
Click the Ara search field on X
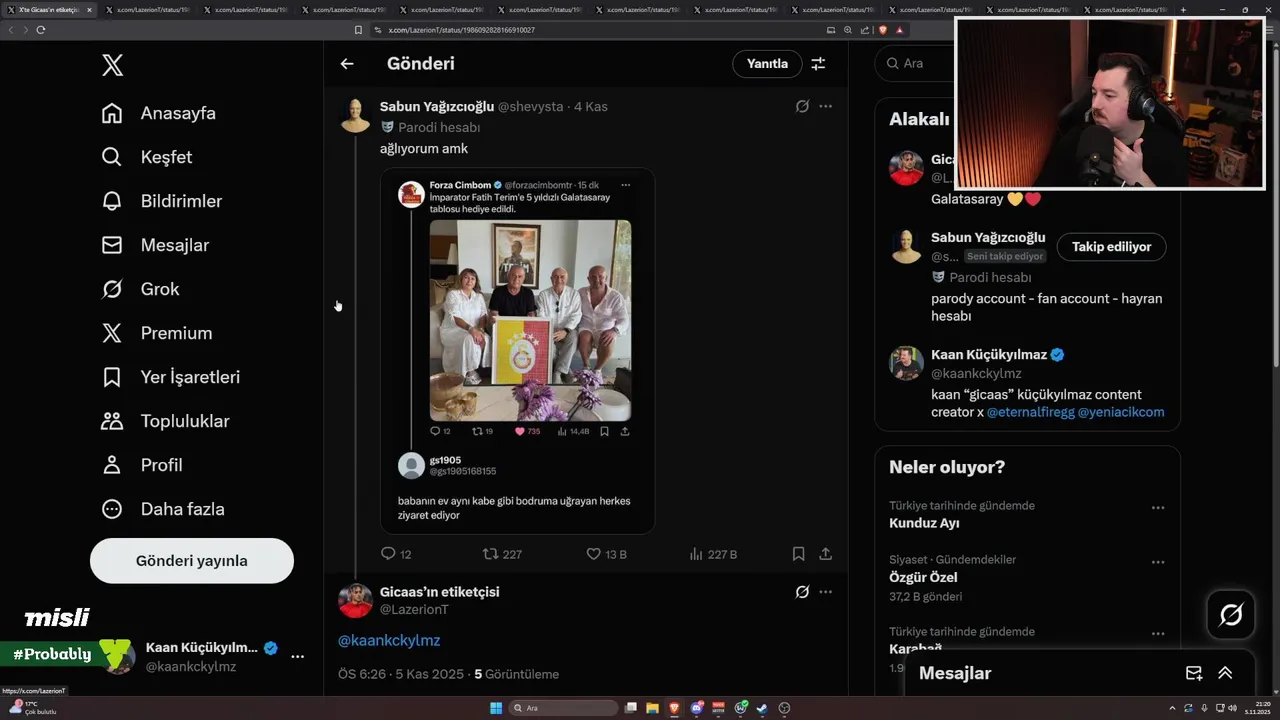pyautogui.click(x=913, y=63)
